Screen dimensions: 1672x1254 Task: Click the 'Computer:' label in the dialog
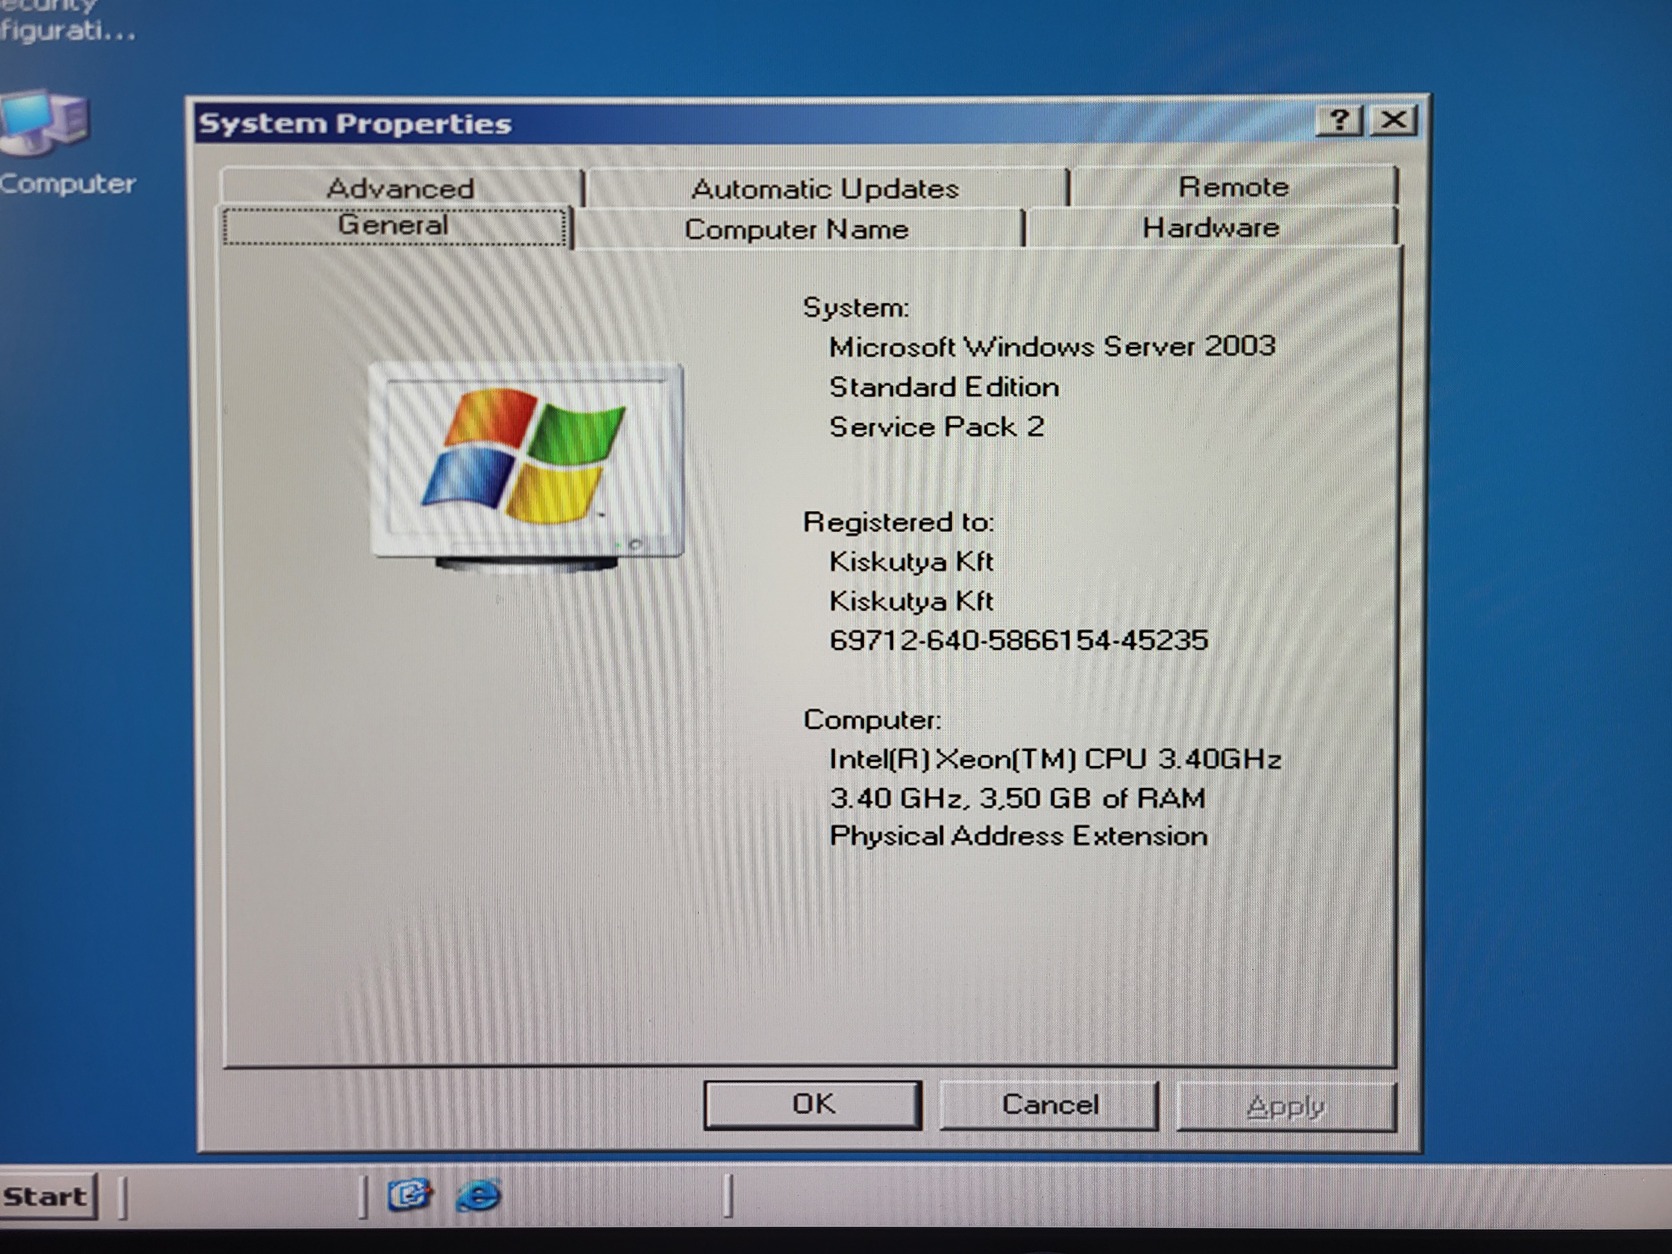click(x=872, y=720)
